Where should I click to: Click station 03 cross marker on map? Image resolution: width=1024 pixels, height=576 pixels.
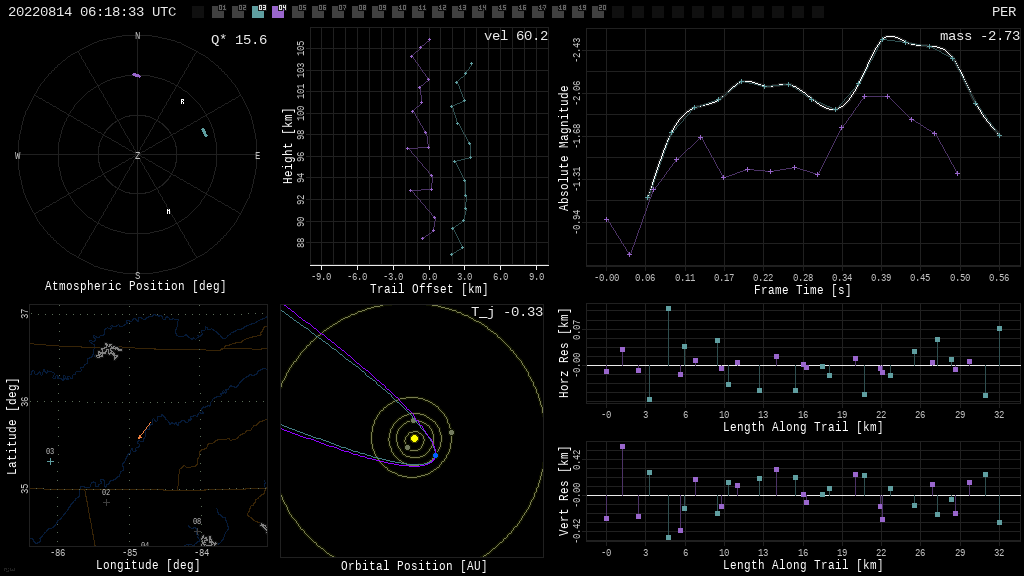tap(50, 461)
